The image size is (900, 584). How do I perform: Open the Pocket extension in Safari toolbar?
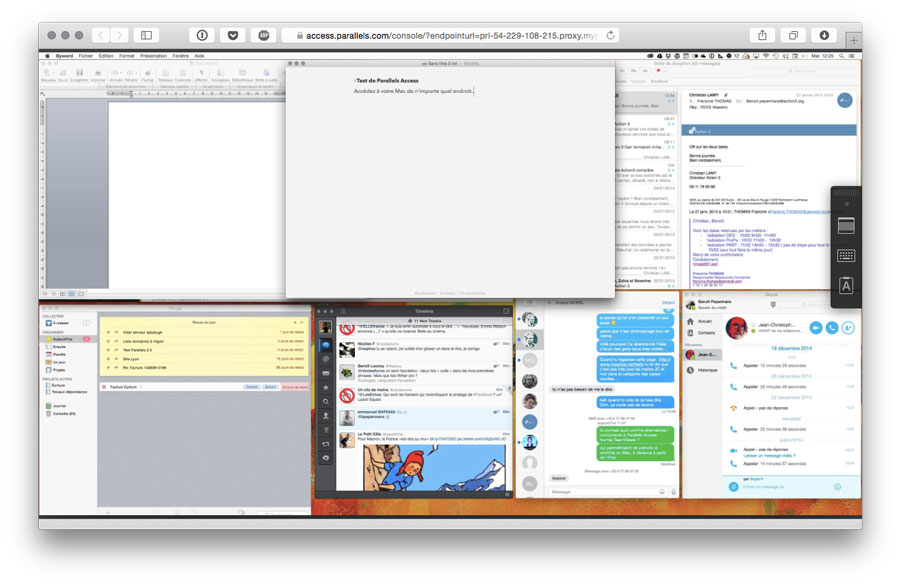point(232,36)
